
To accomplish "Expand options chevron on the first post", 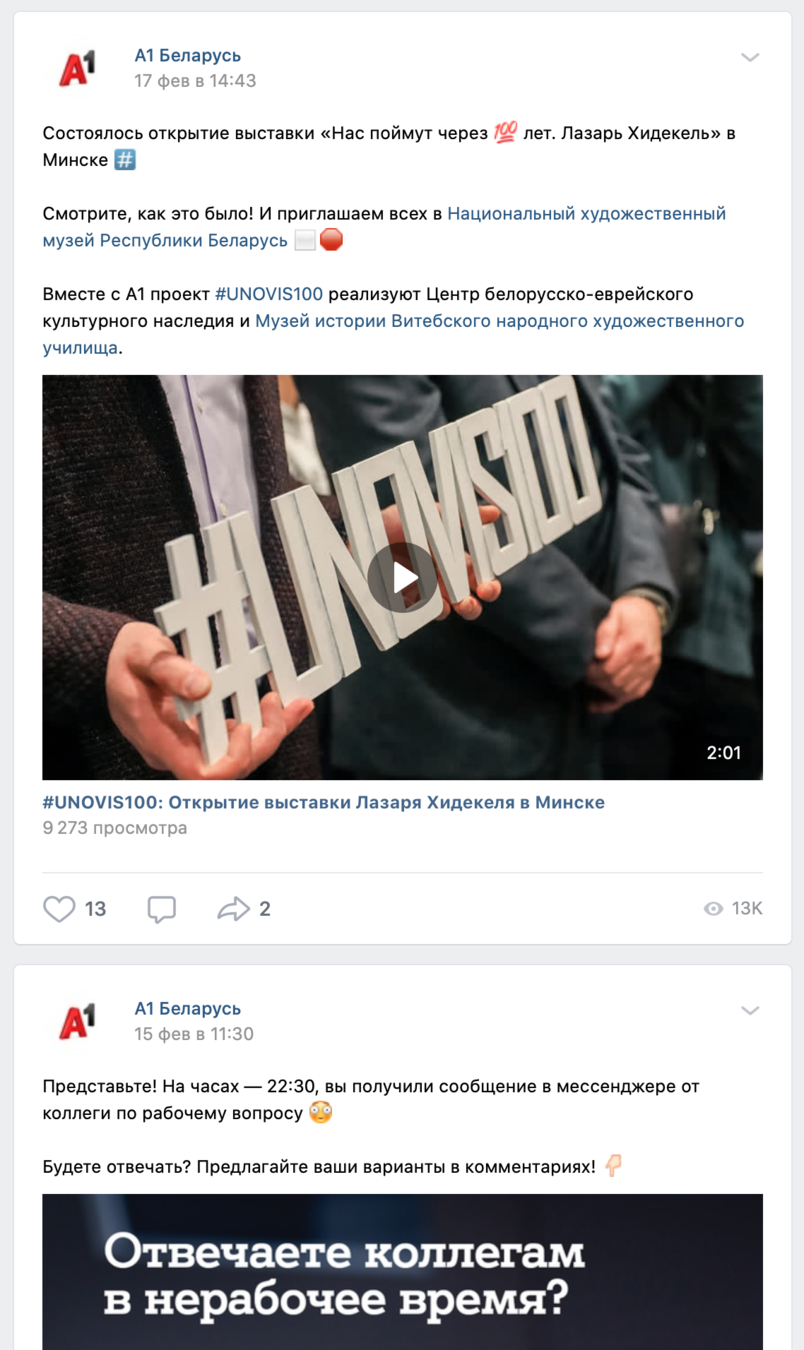I will click(750, 57).
